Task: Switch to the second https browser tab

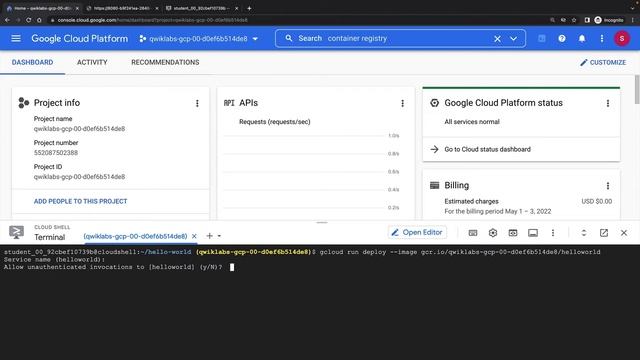Action: coord(122,8)
